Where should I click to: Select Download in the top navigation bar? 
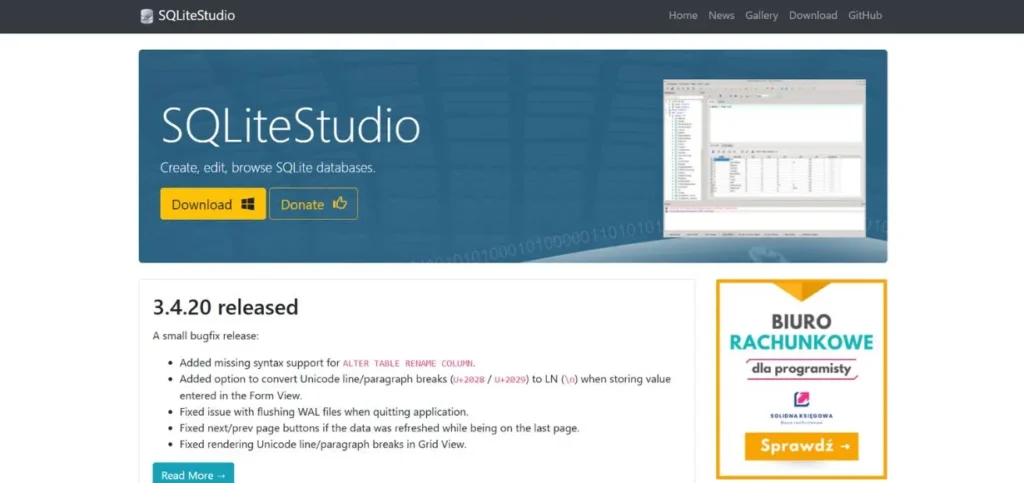pos(813,16)
